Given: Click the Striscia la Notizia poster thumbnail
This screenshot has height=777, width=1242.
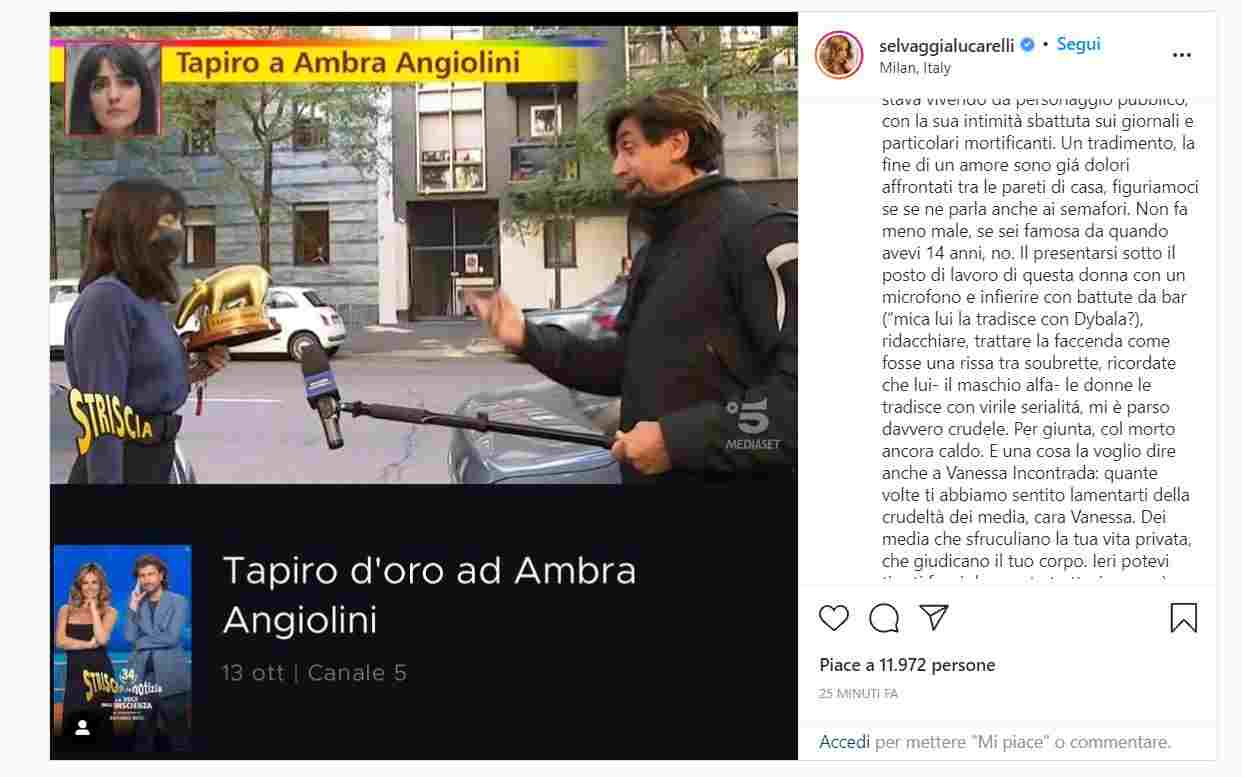Looking at the screenshot, I should point(122,647).
